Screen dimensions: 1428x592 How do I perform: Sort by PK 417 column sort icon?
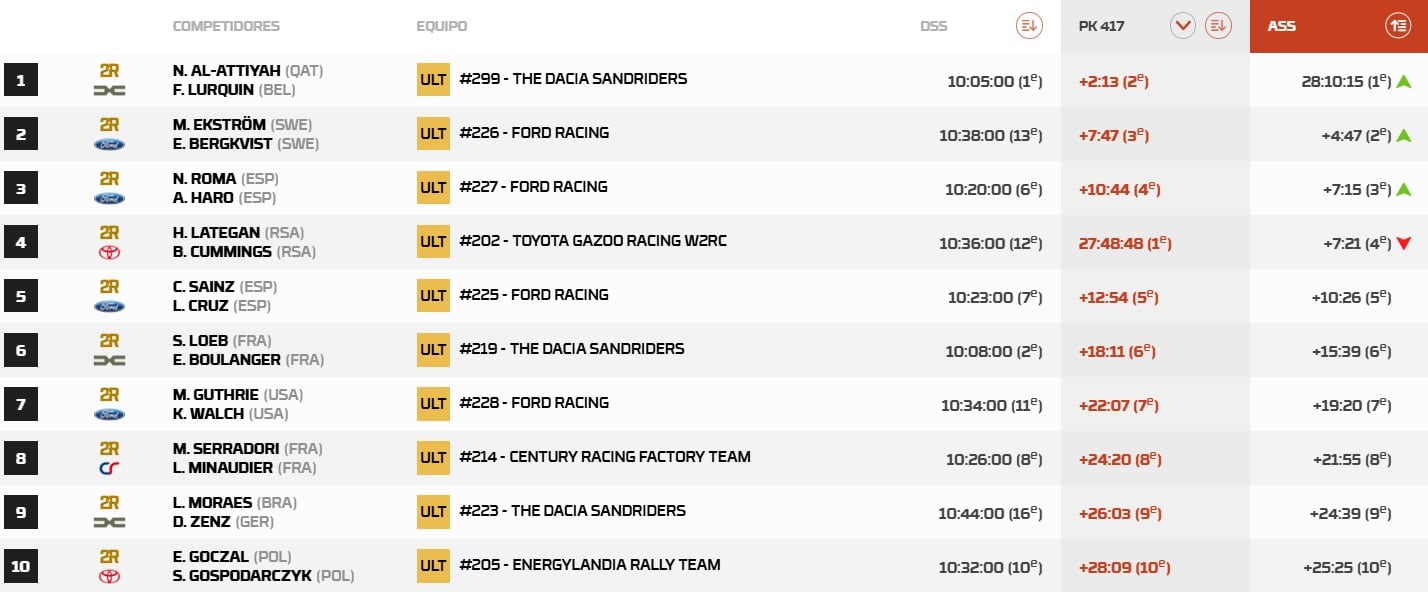(1217, 26)
